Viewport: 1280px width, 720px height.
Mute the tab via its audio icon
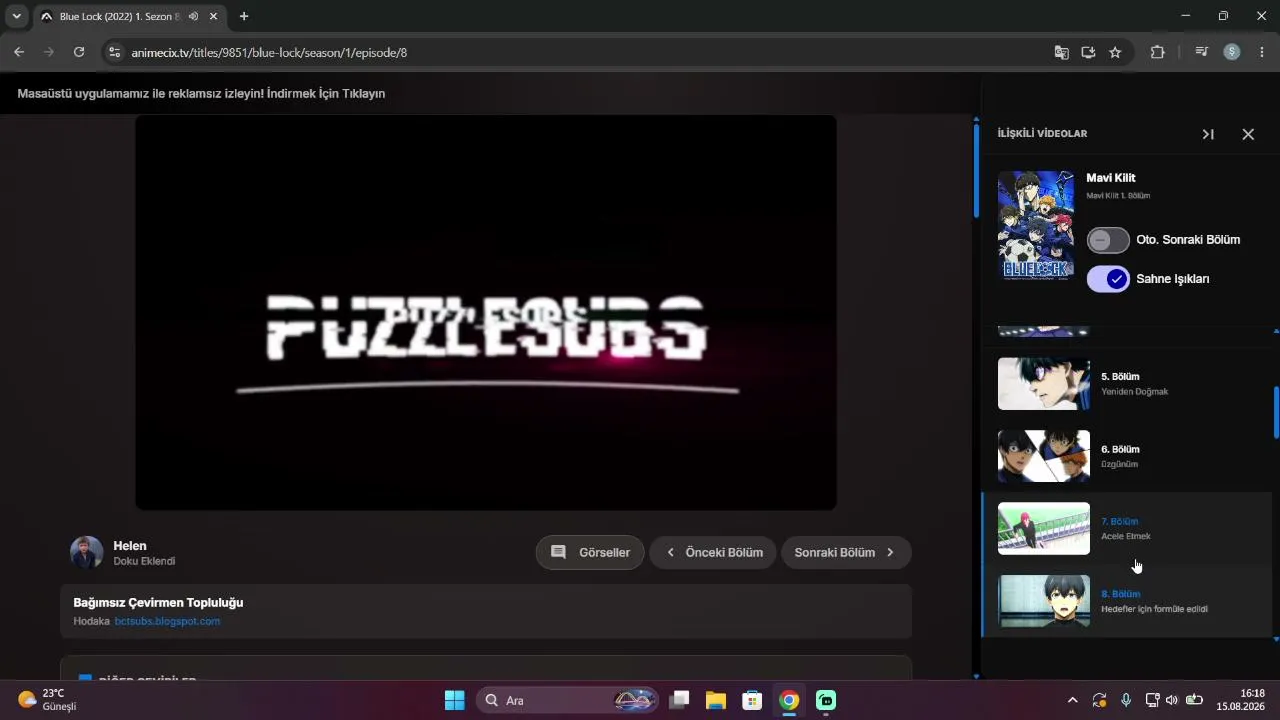click(193, 16)
